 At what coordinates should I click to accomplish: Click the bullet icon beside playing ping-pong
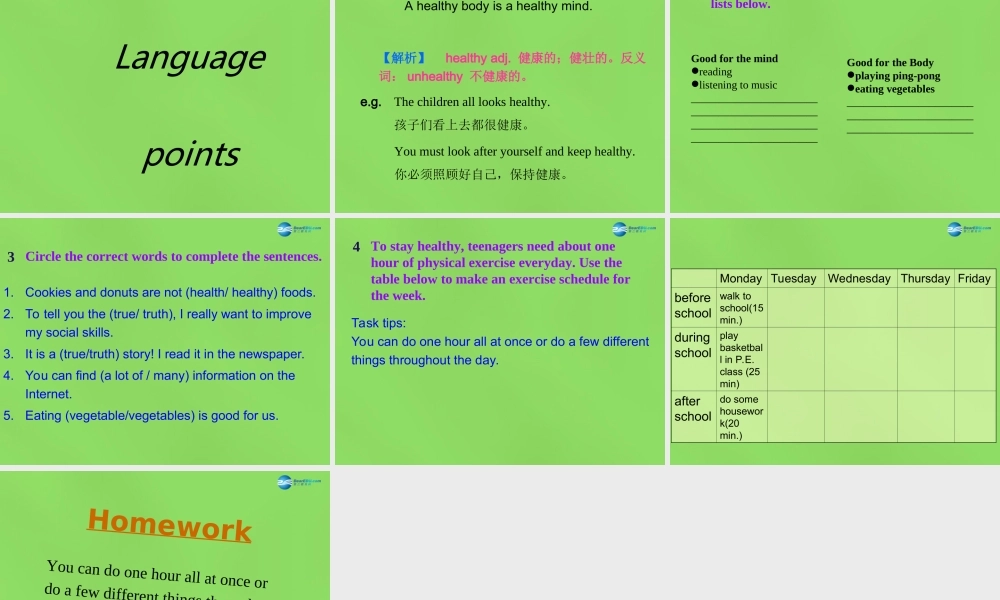coord(849,74)
